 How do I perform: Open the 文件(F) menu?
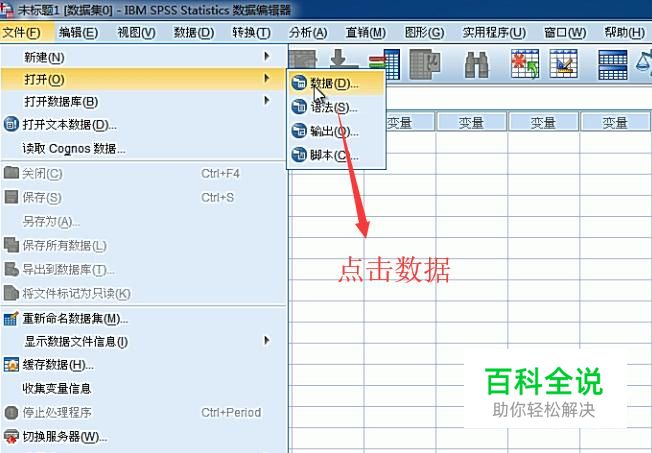tap(22, 32)
